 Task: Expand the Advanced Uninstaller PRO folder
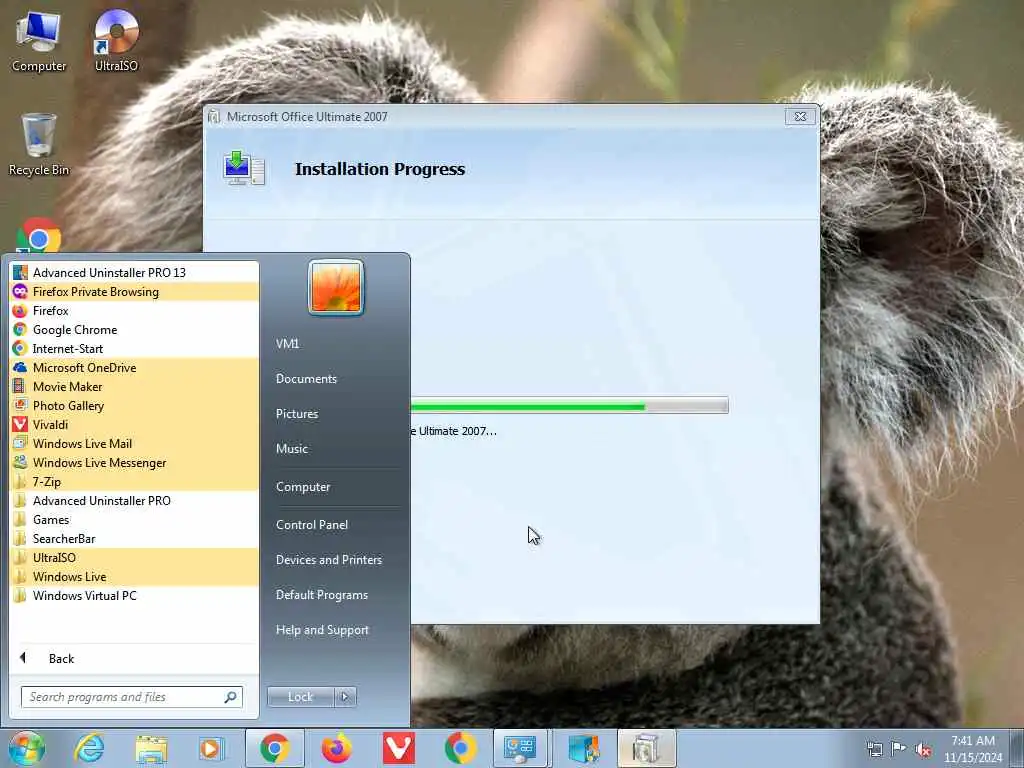pos(135,500)
